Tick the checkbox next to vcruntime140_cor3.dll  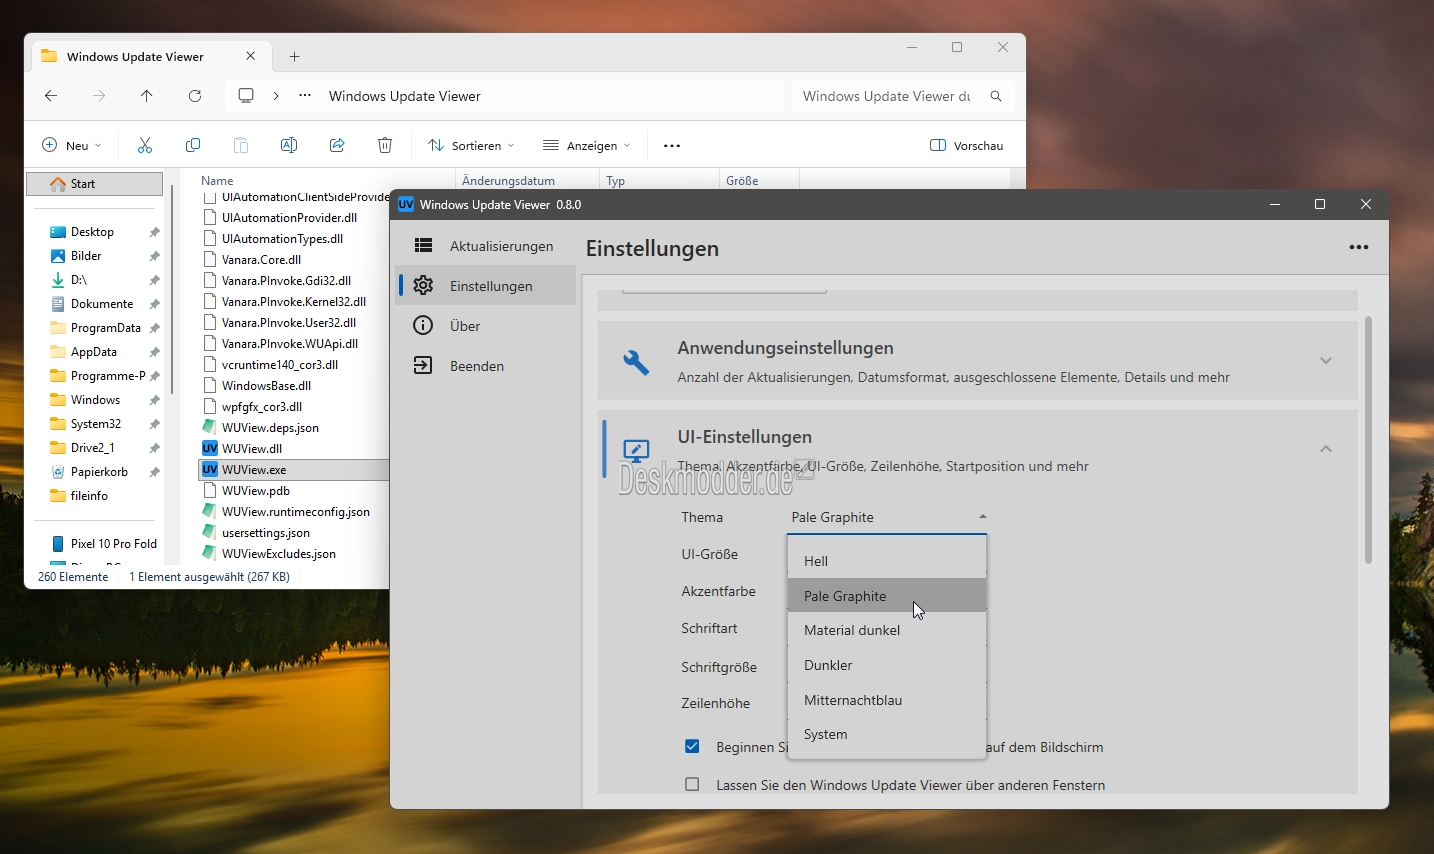click(210, 365)
